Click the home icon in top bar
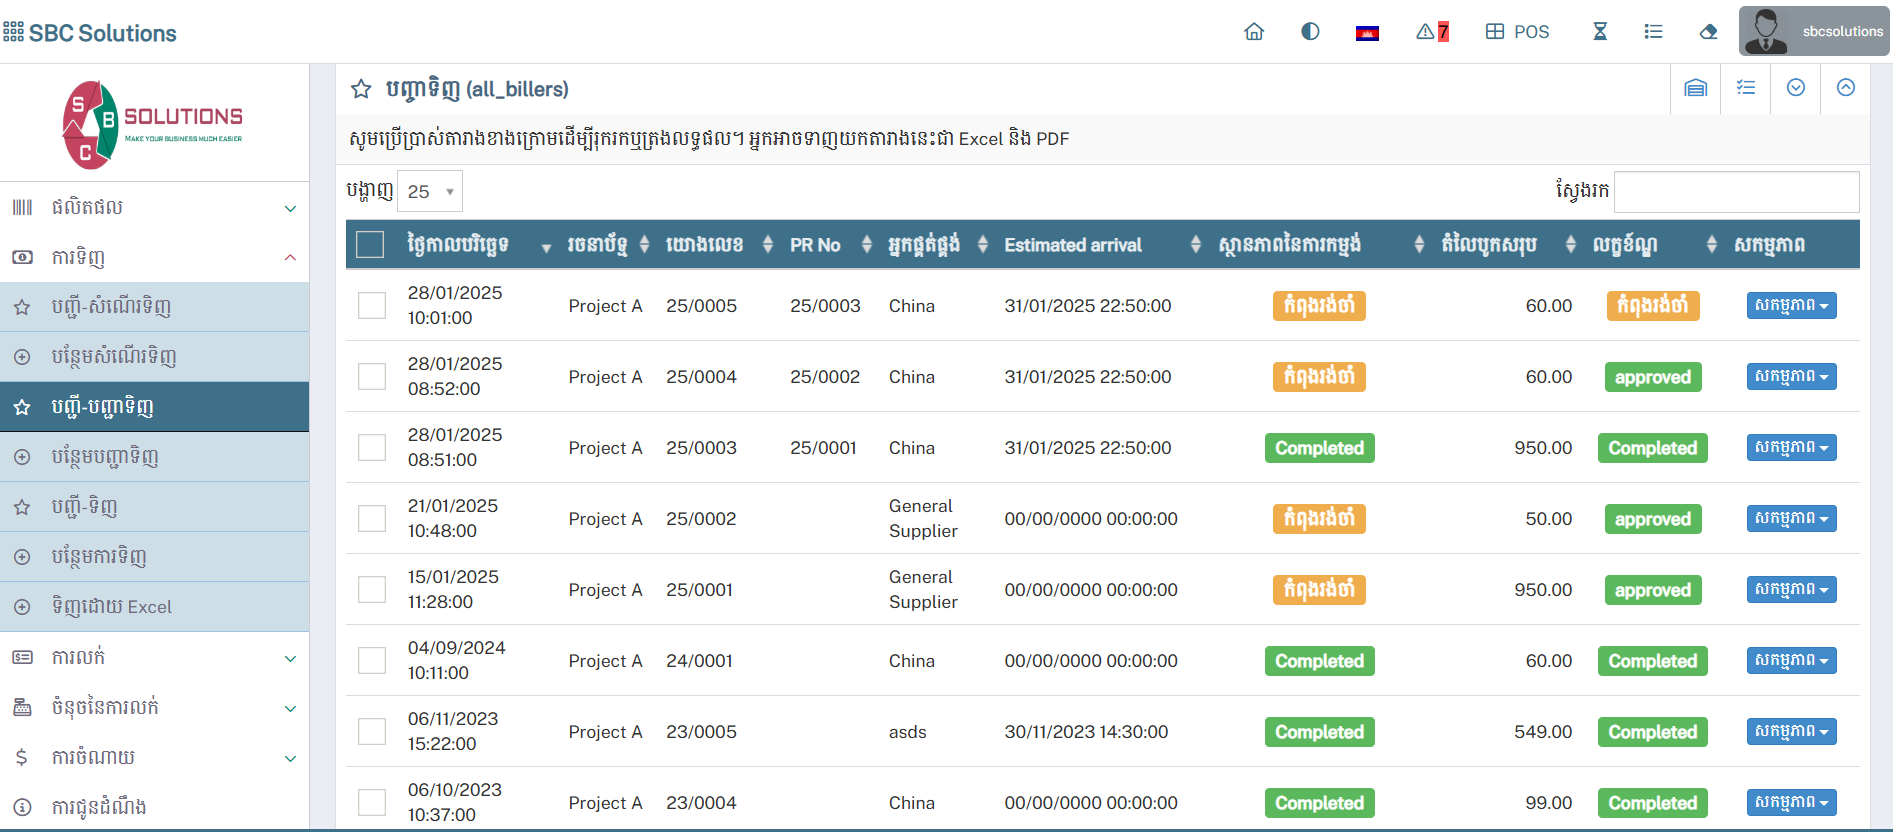The width and height of the screenshot is (1893, 832). tap(1254, 32)
